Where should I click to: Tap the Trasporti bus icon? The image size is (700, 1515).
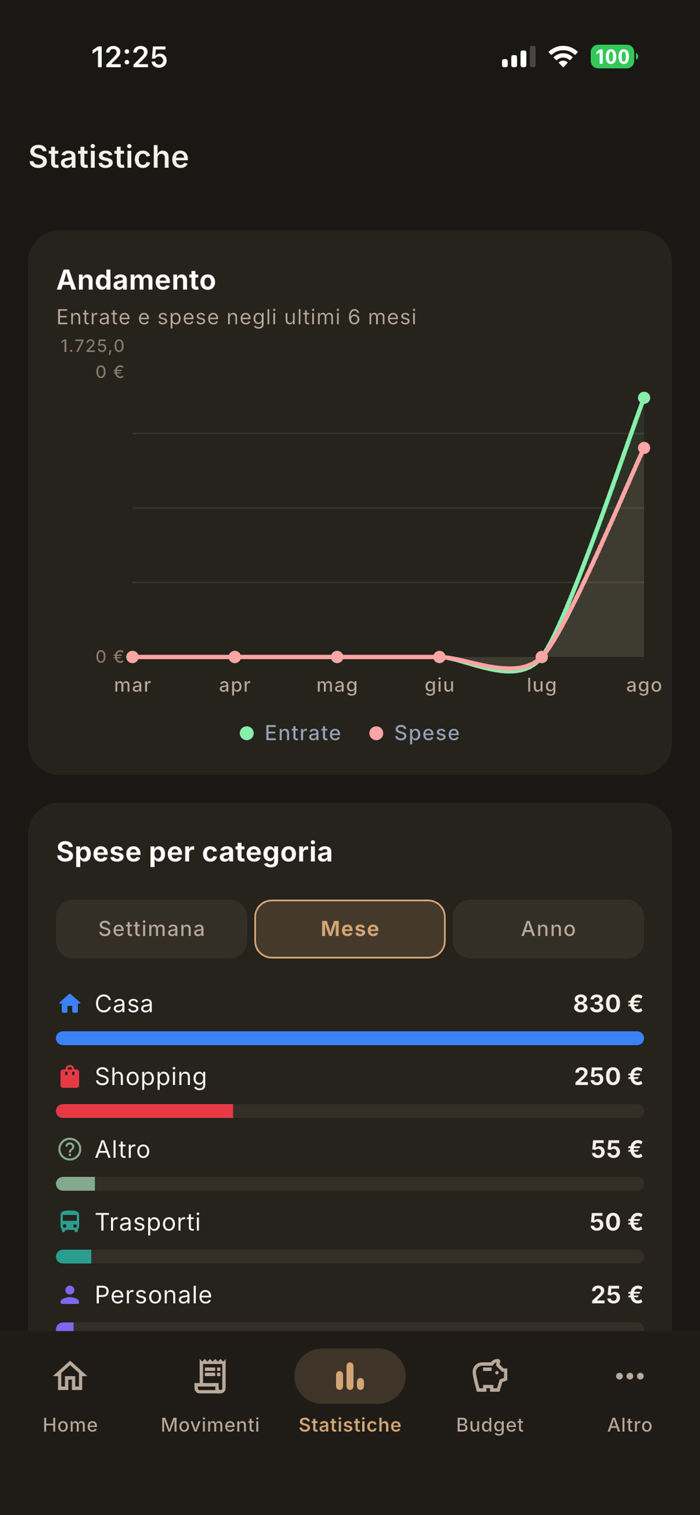click(x=69, y=1222)
